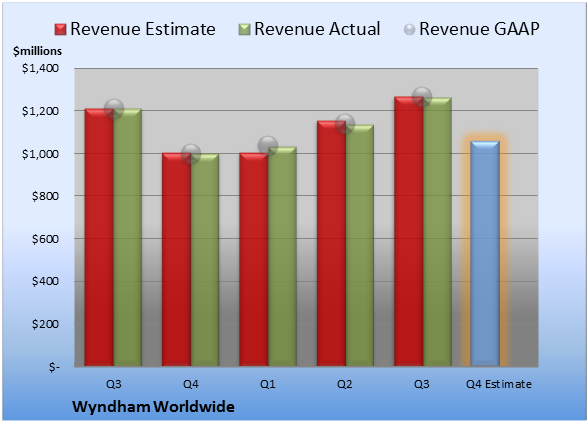Click the GAAP sphere marker above Q1
The width and height of the screenshot is (588, 422).
[x=268, y=146]
